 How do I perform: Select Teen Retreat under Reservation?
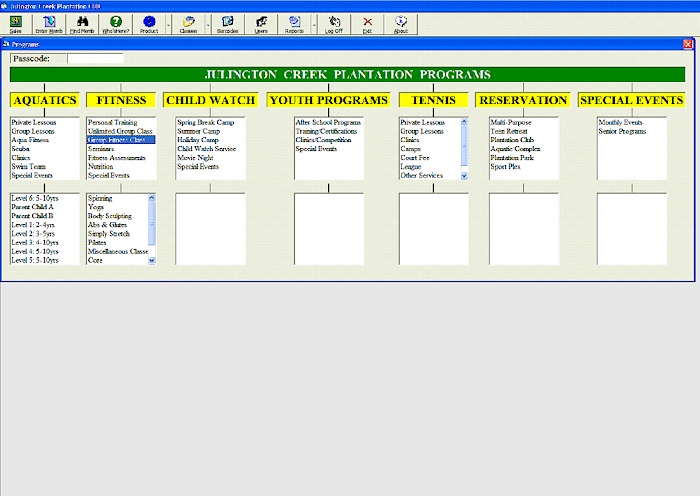(x=509, y=131)
